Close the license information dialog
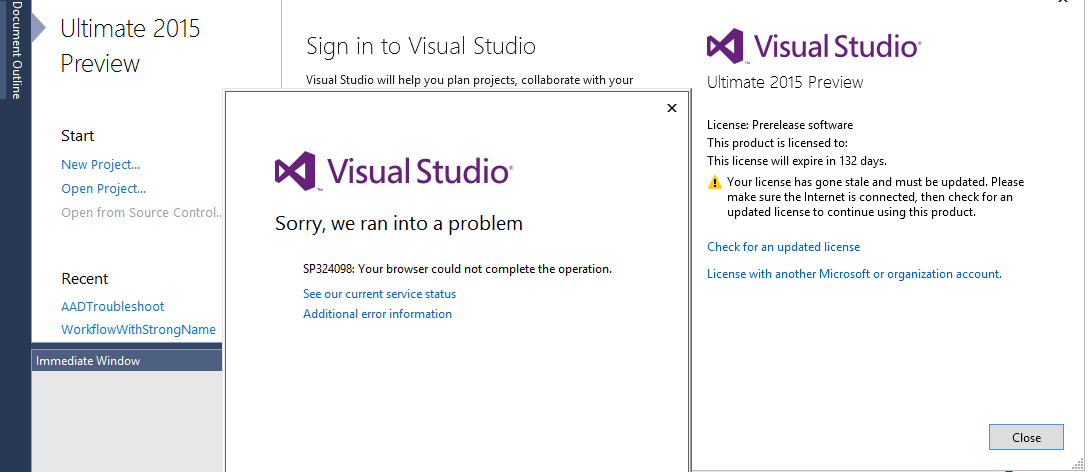 1026,437
